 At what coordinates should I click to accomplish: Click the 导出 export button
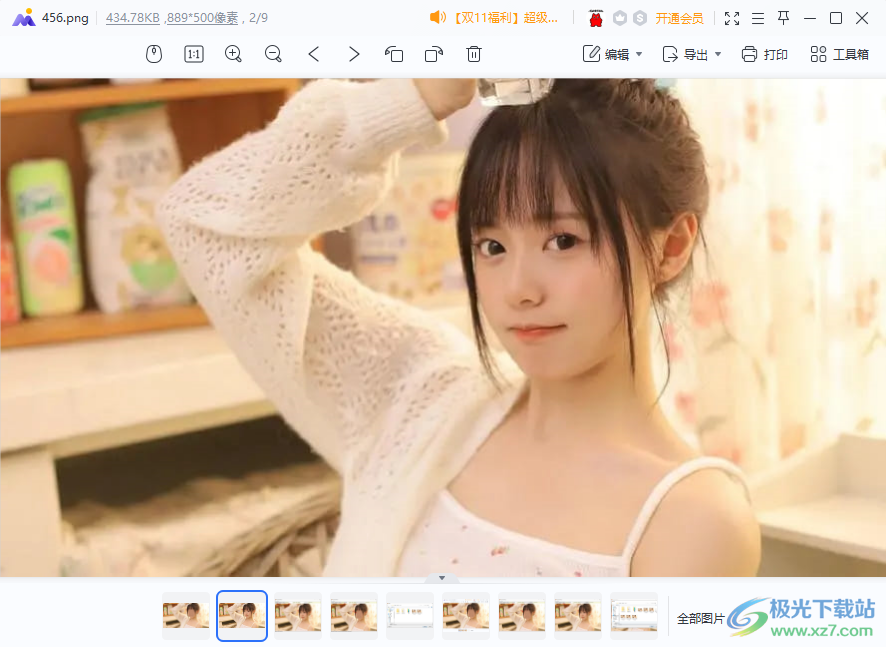tap(685, 54)
